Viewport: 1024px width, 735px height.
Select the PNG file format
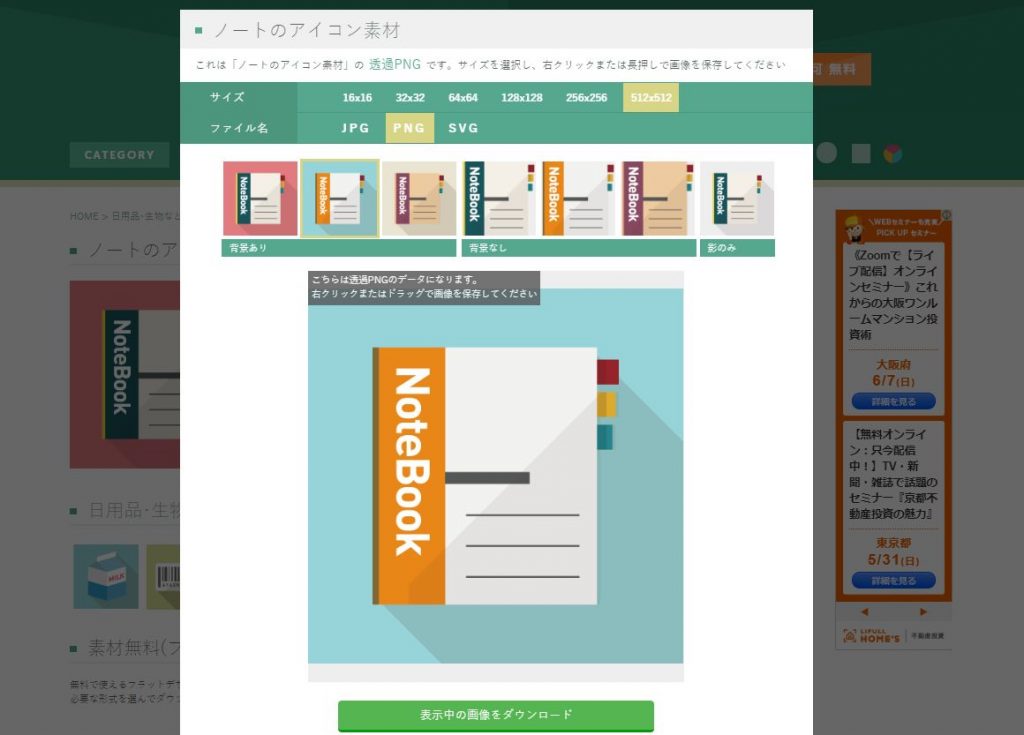[409, 128]
